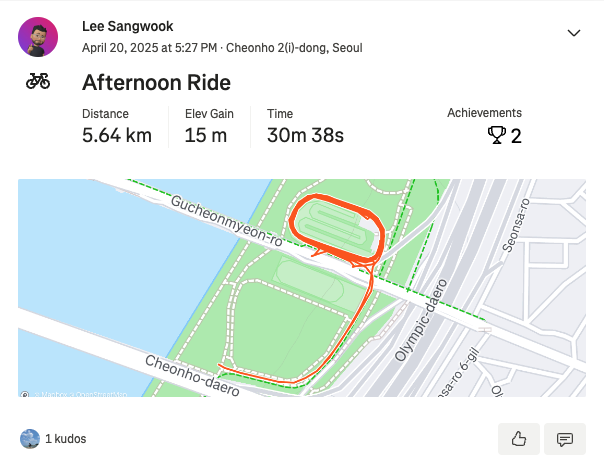Screen dimensions: 604x470
Task: View the kudos giver's avatar
Action: (x=30, y=439)
